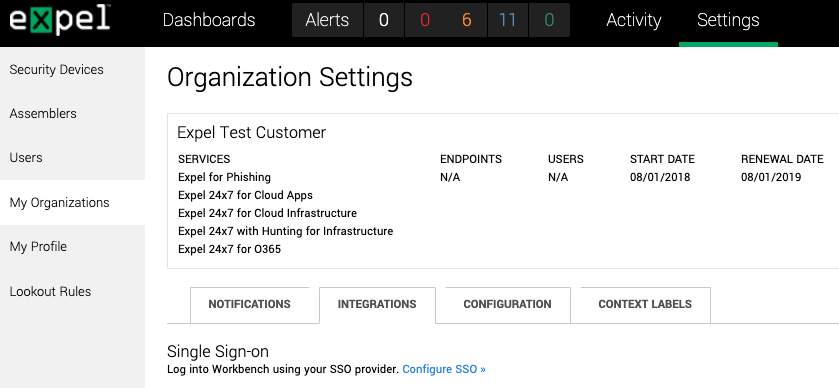The width and height of the screenshot is (839, 388).
Task: Select the white alert count 0
Action: tap(384, 20)
